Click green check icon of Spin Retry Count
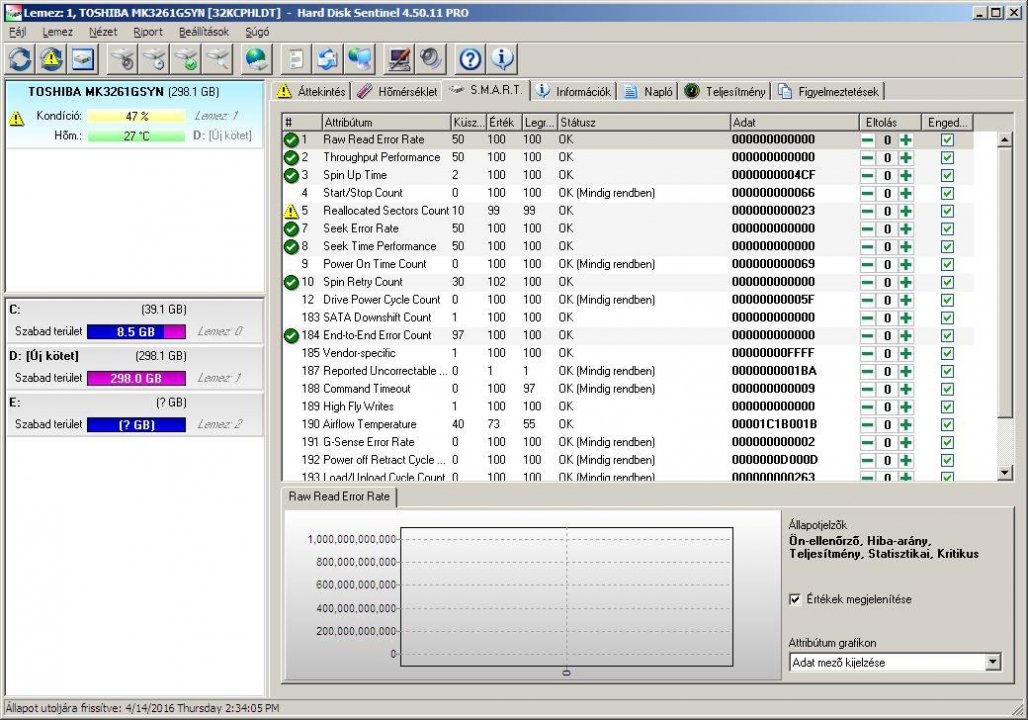This screenshot has height=720, width=1028. coord(291,282)
